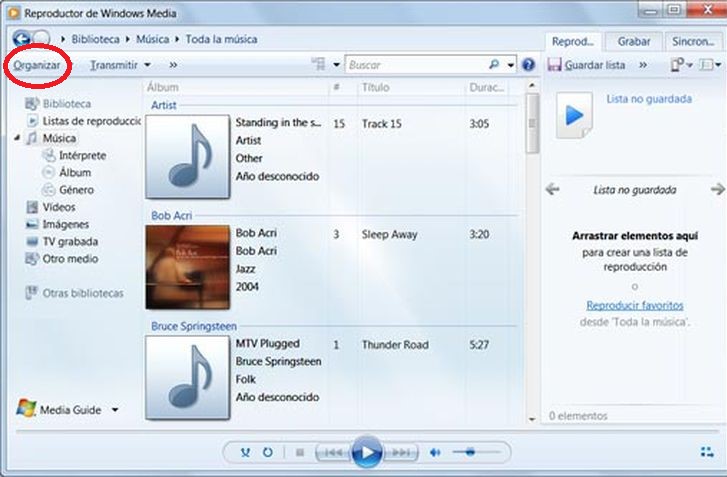Click the Media Guide button
The width and height of the screenshot is (727, 477).
(x=59, y=409)
